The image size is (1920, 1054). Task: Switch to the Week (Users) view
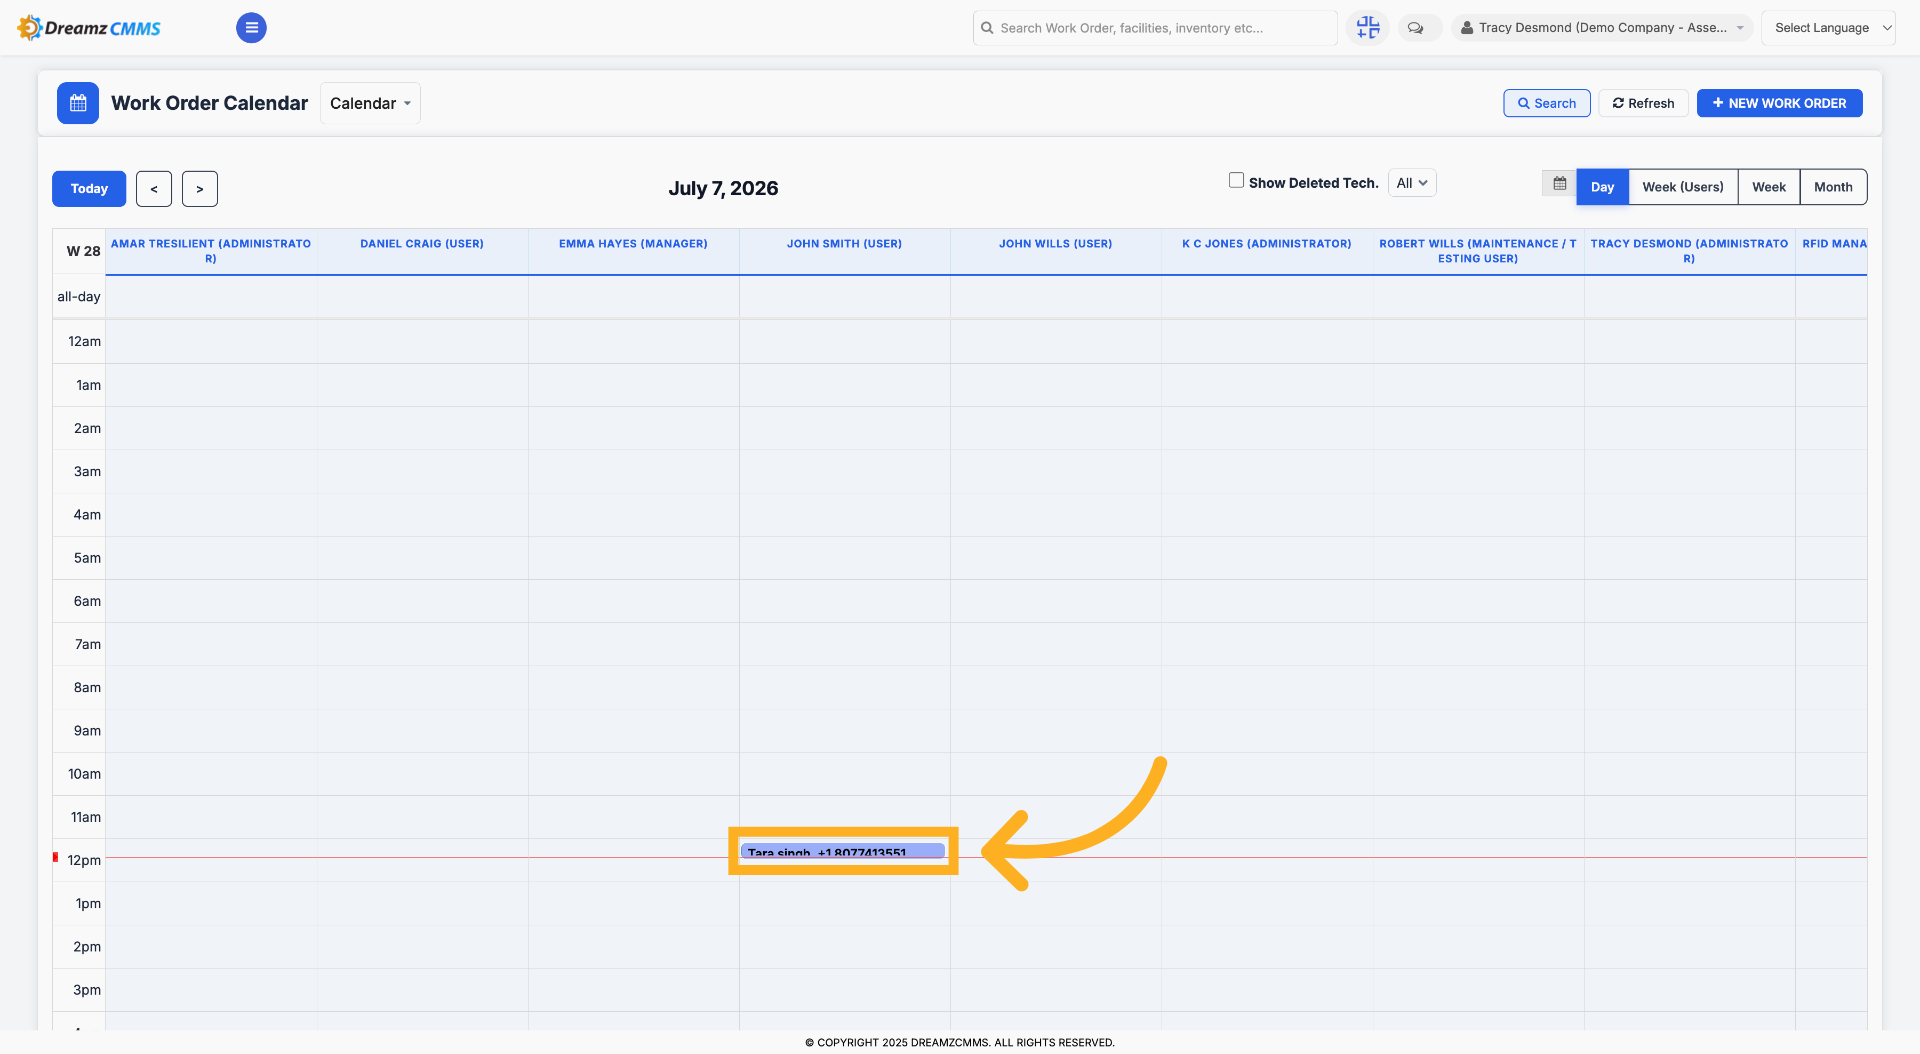coord(1683,187)
